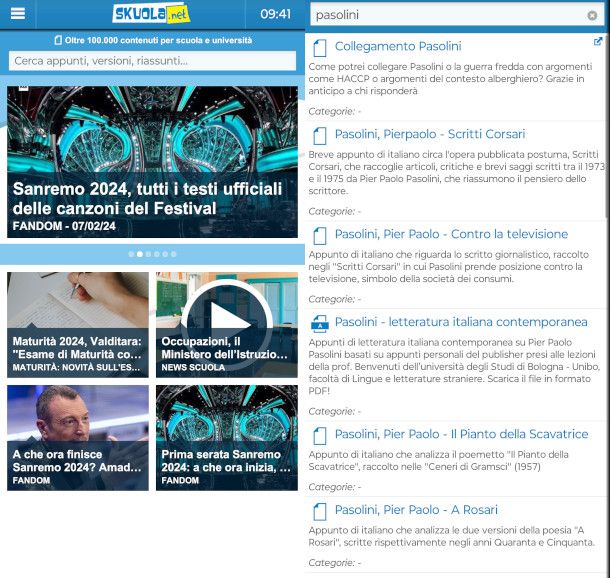
Task: Open Sanremo 2024 testi ufficiali banner
Action: click(x=152, y=162)
